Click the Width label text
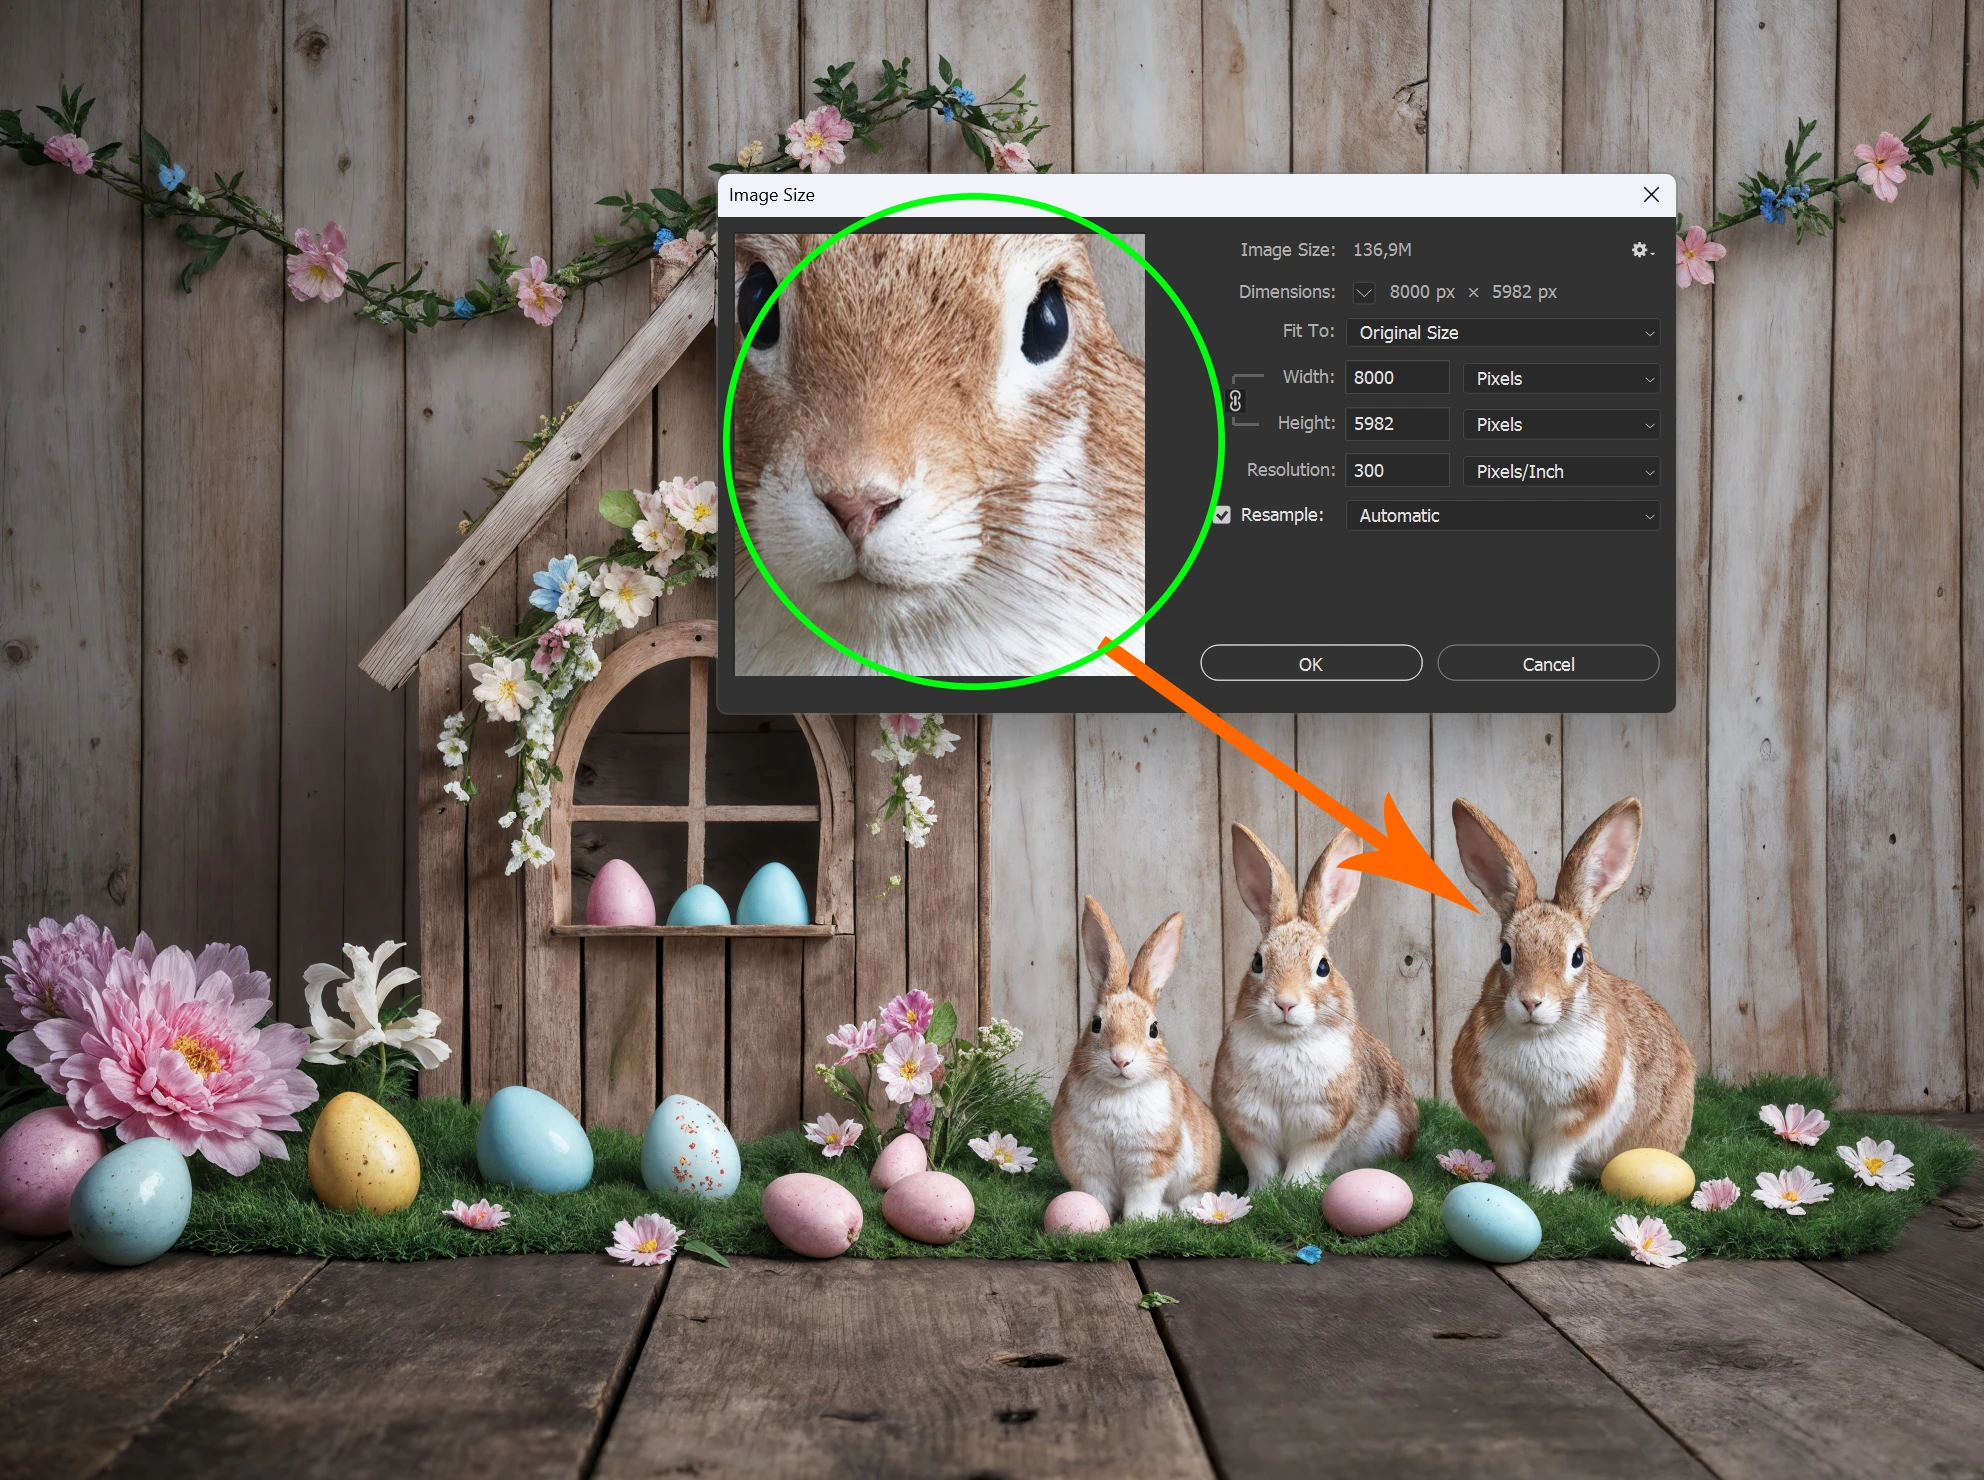 (1308, 377)
